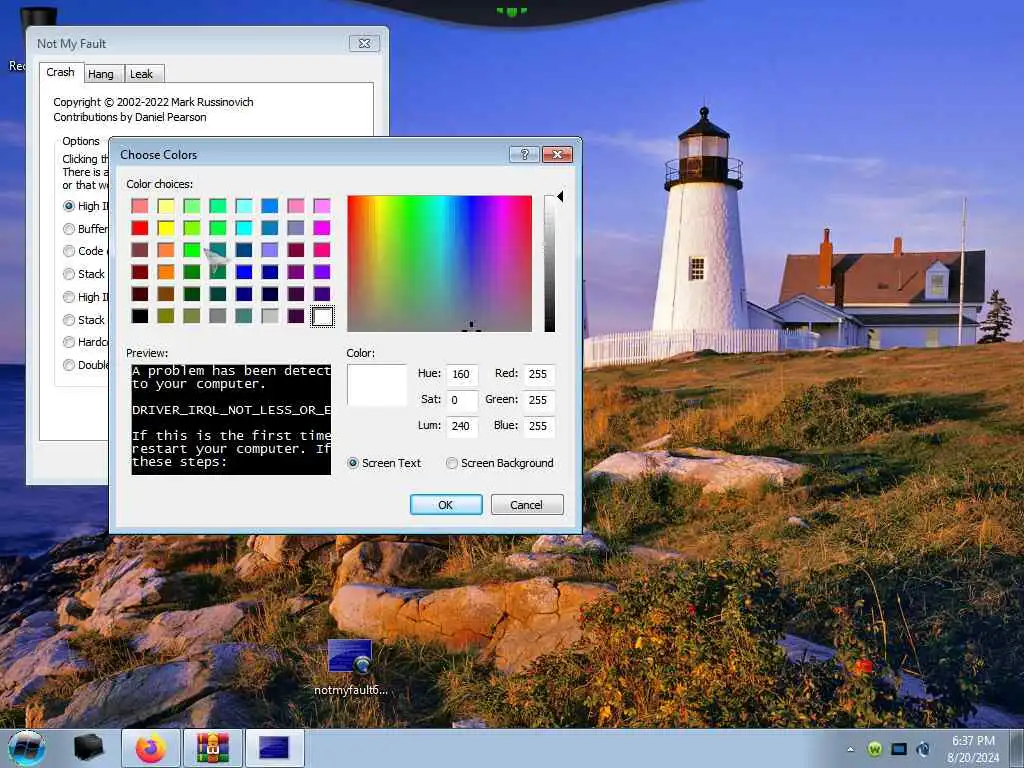The image size is (1024, 768).
Task: Click the Show desktop button strip
Action: click(1018, 748)
